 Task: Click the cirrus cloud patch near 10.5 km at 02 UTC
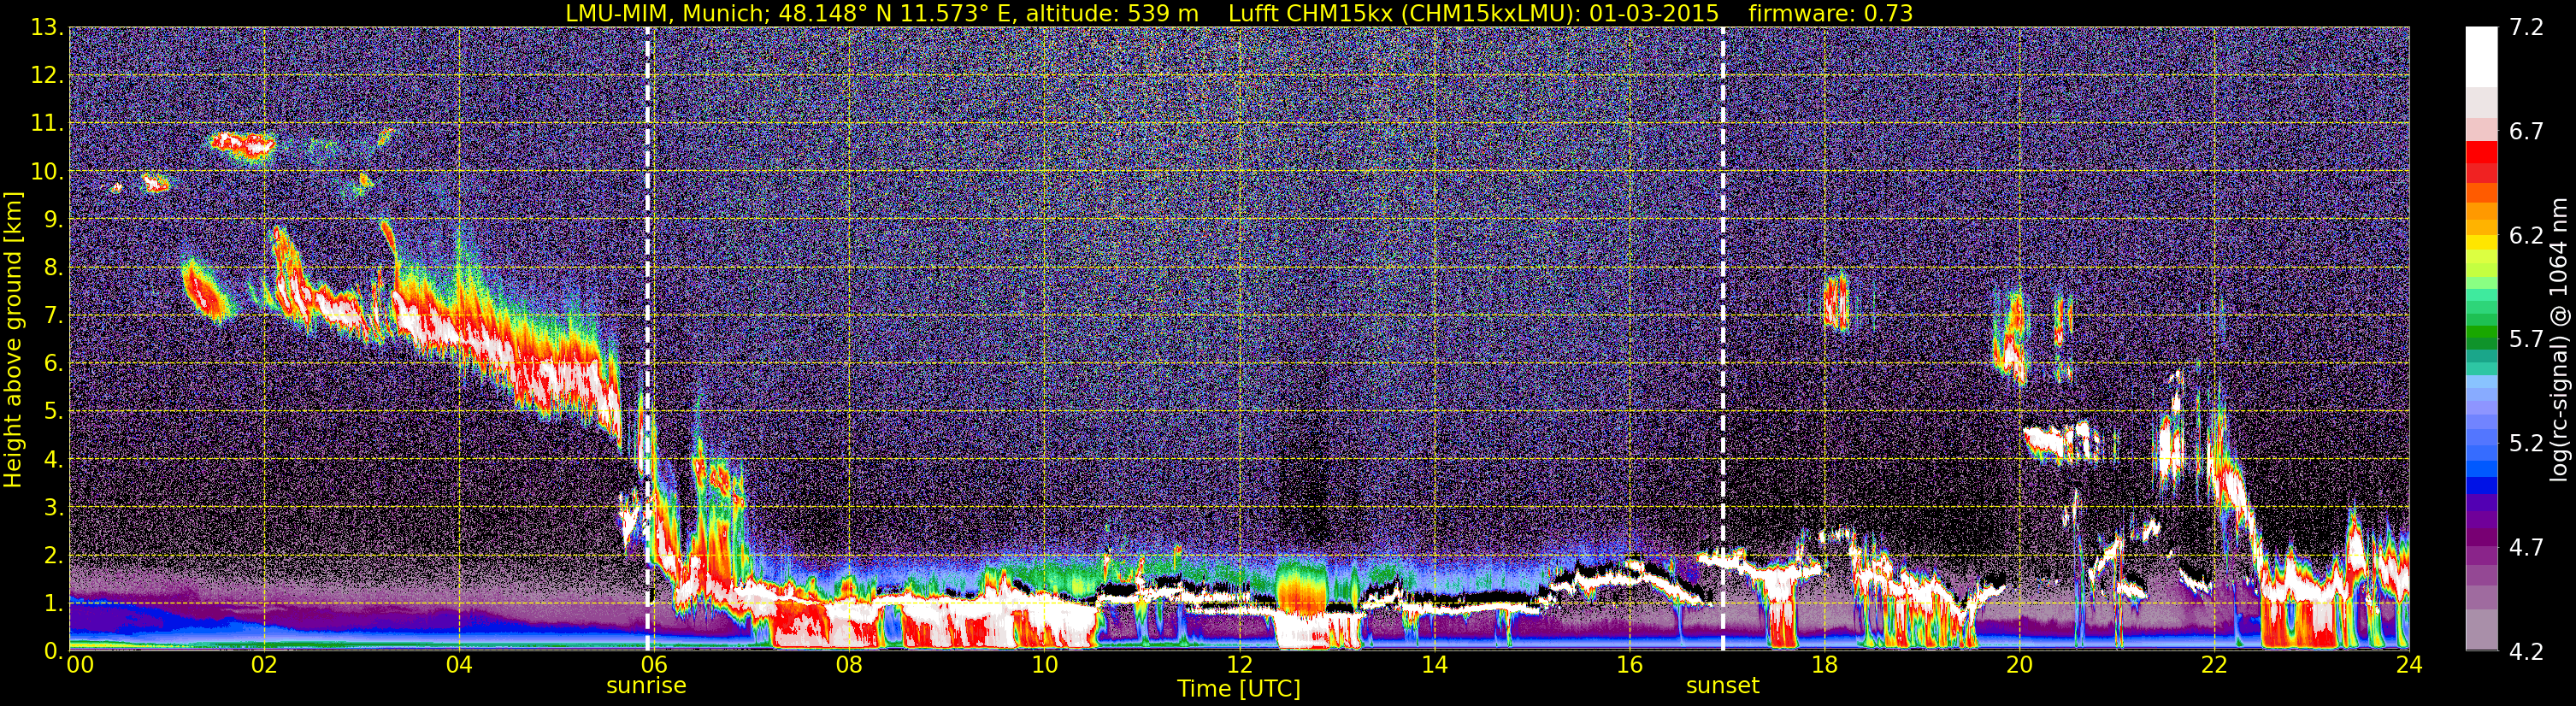pos(243,145)
